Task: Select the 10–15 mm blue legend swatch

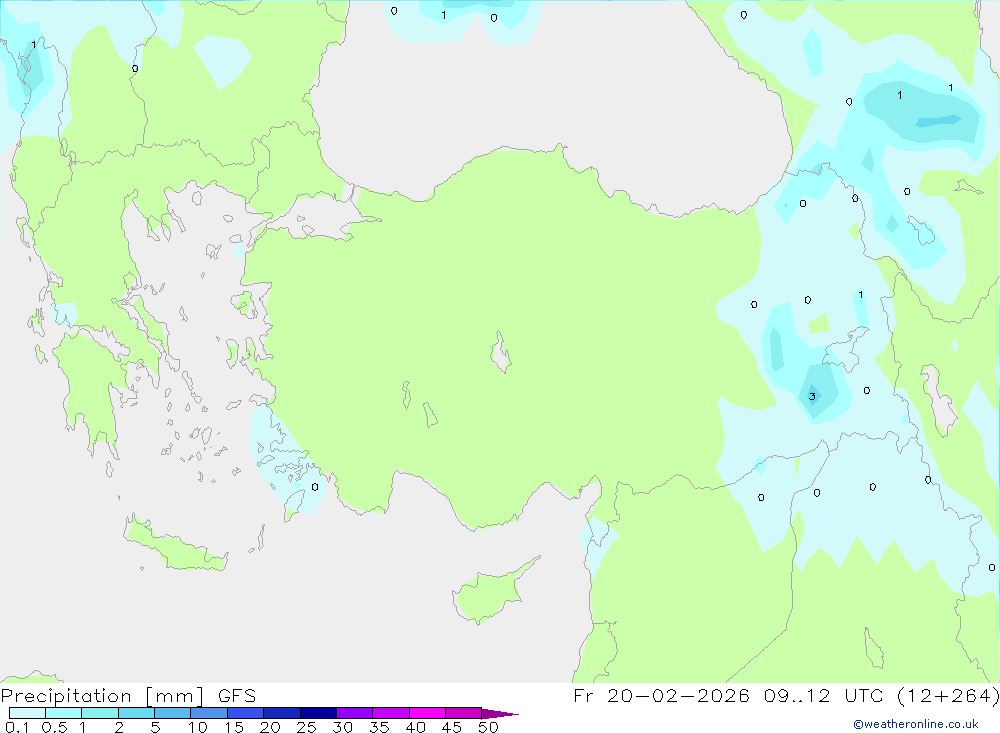Action: [209, 713]
